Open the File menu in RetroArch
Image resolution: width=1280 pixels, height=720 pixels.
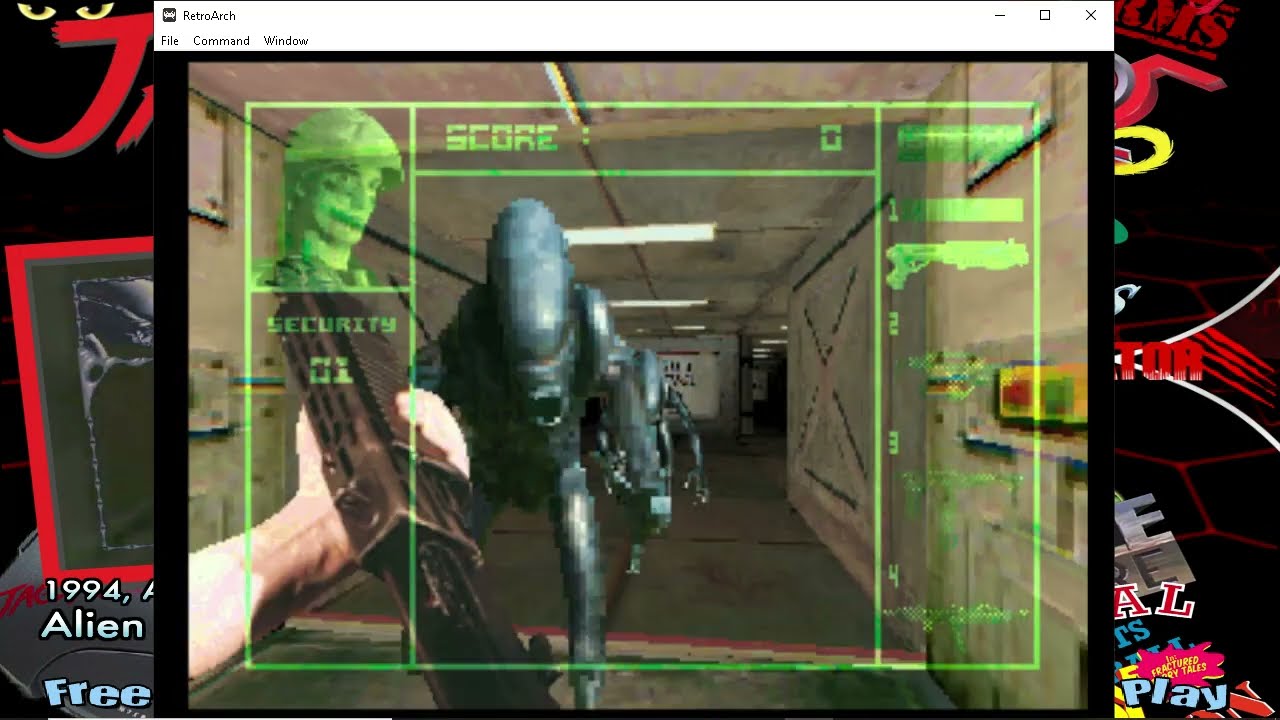pyautogui.click(x=170, y=41)
